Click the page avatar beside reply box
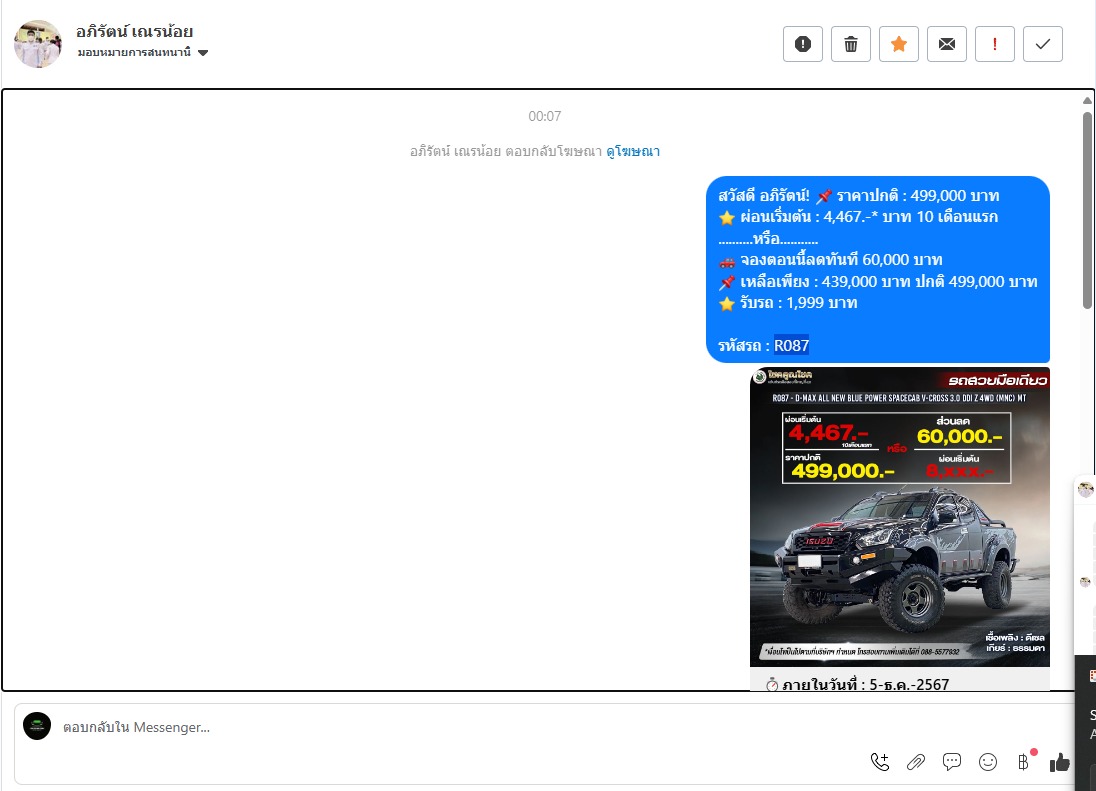The height and width of the screenshot is (791, 1096). pyautogui.click(x=37, y=726)
